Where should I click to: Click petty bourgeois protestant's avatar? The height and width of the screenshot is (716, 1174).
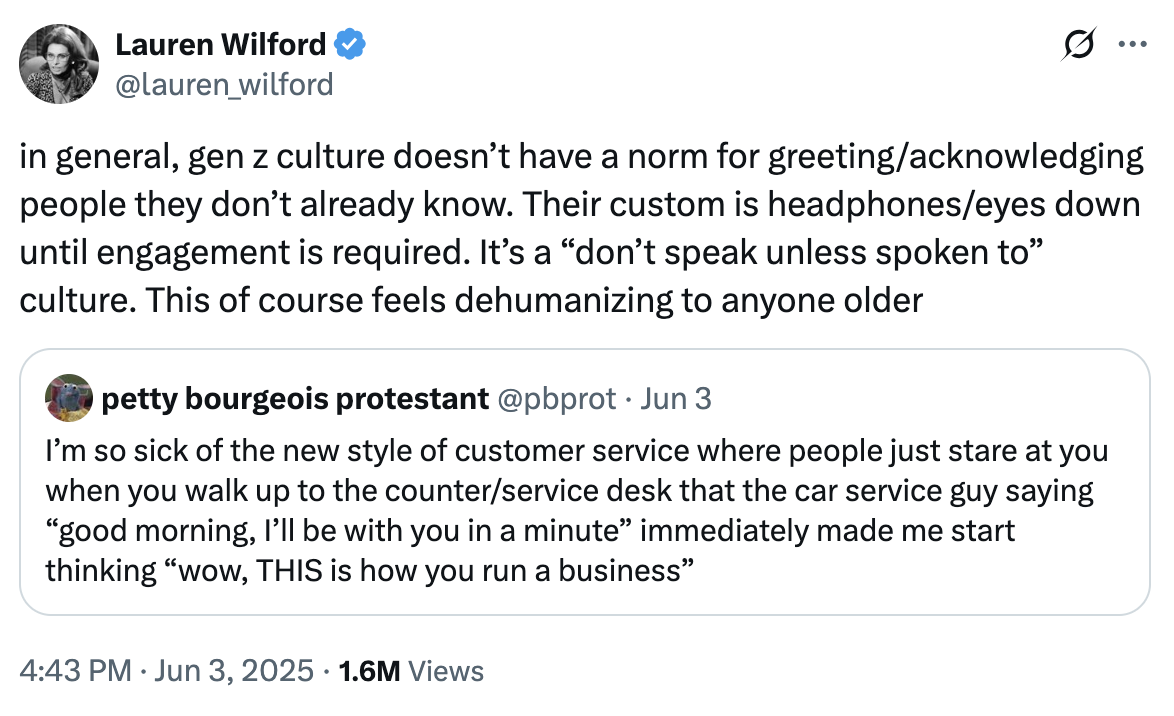coord(69,398)
